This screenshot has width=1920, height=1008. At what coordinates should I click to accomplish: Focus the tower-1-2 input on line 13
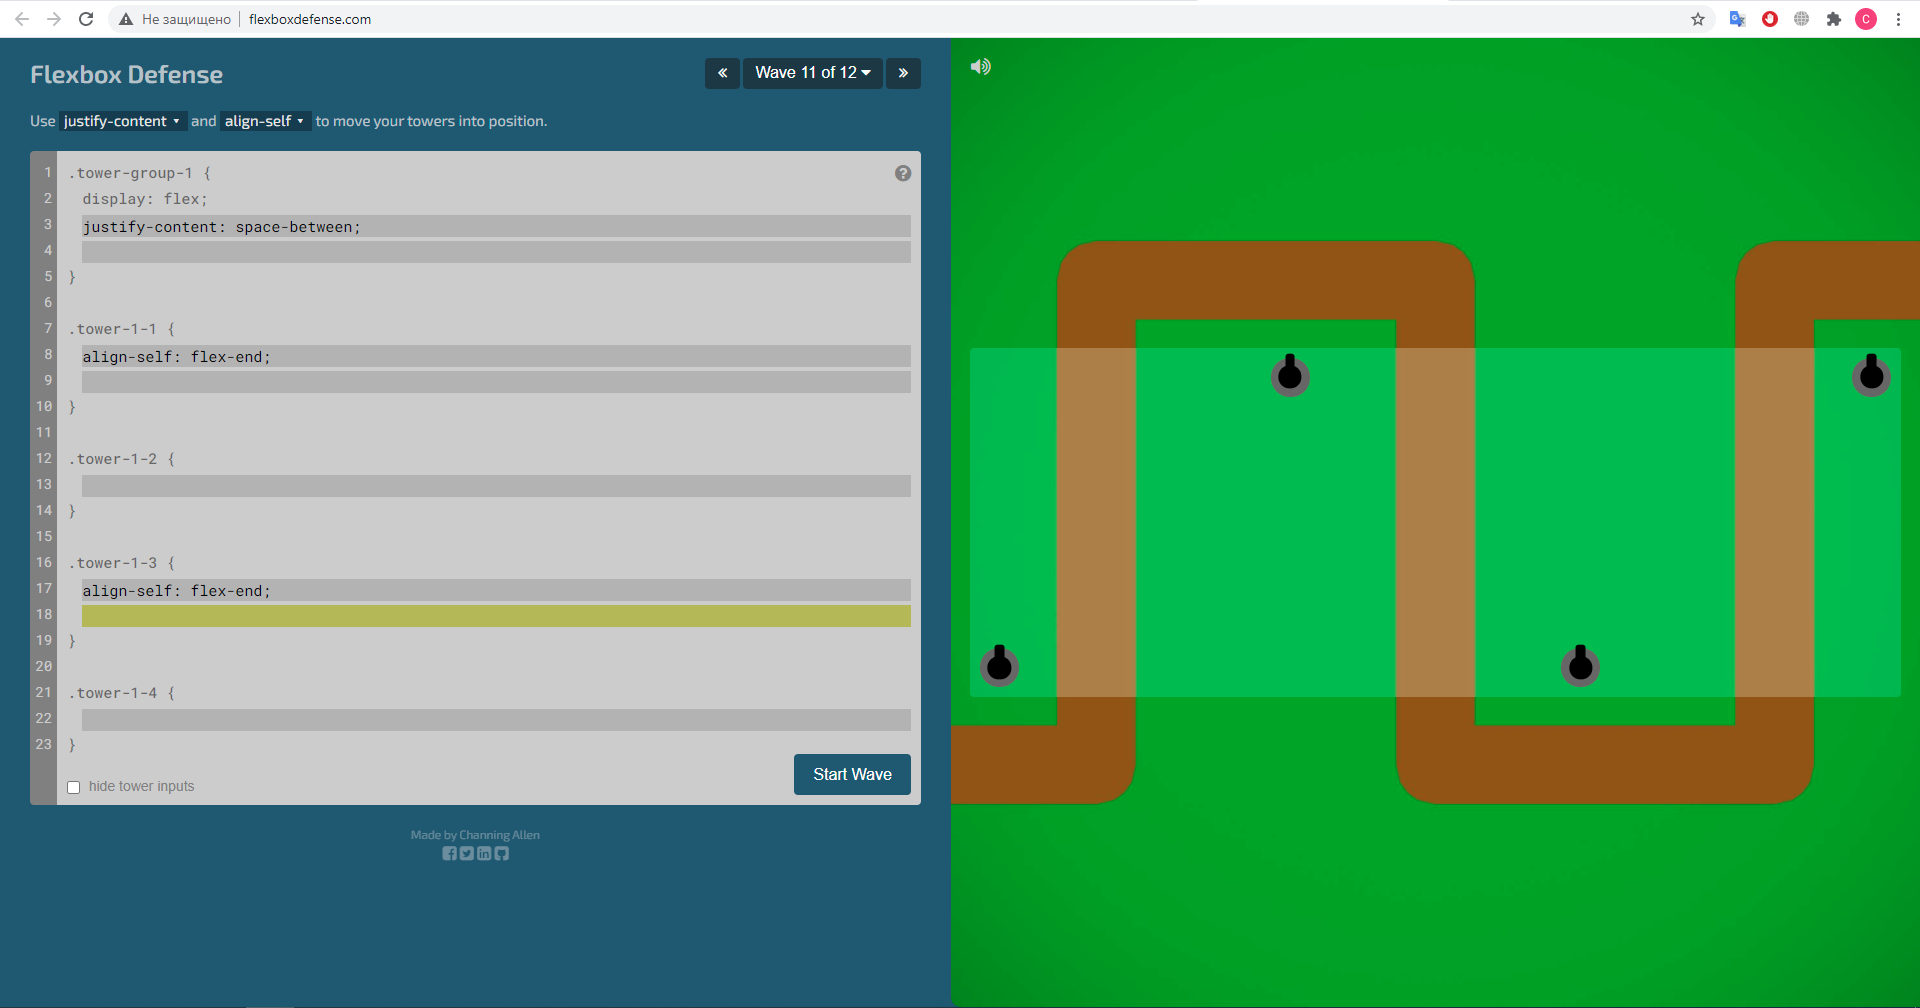point(496,486)
